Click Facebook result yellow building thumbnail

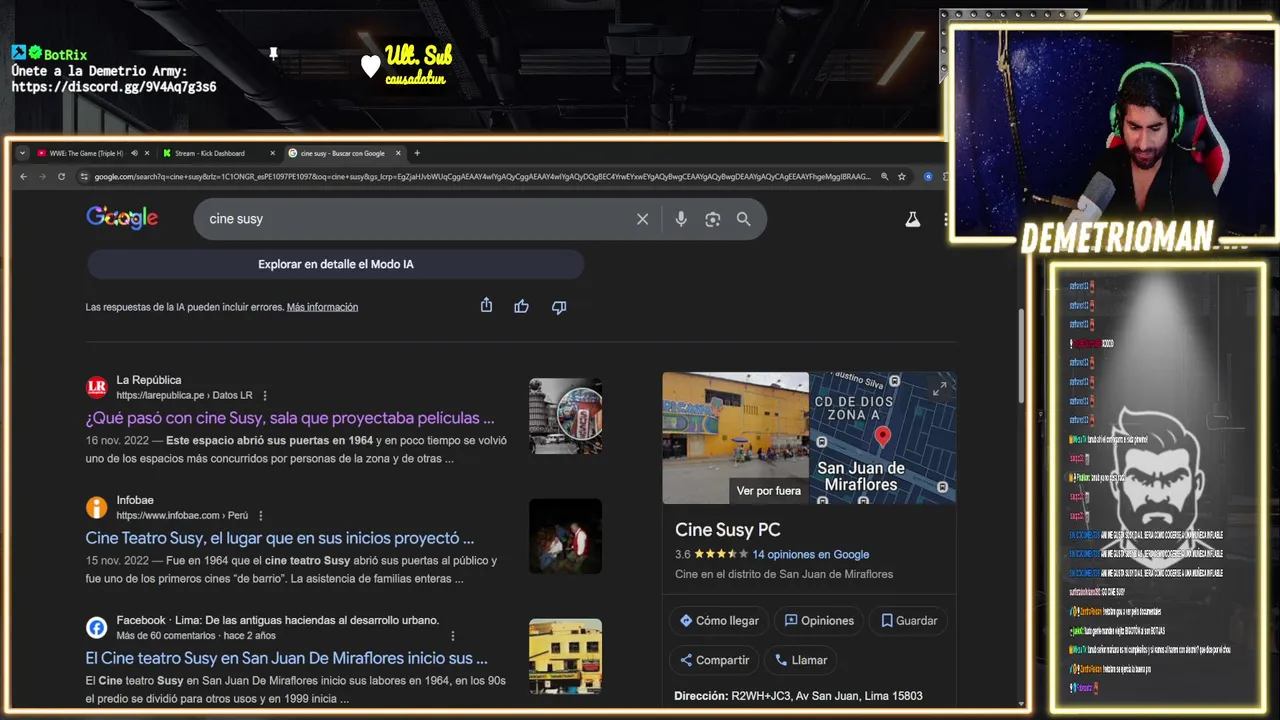point(565,656)
